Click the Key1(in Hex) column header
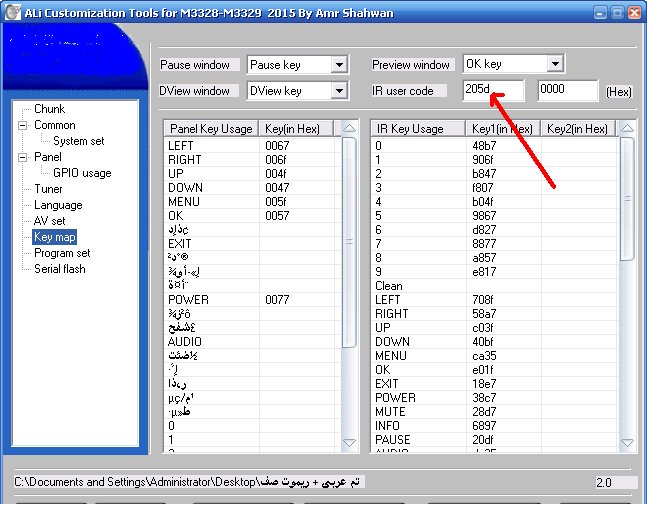 (503, 129)
